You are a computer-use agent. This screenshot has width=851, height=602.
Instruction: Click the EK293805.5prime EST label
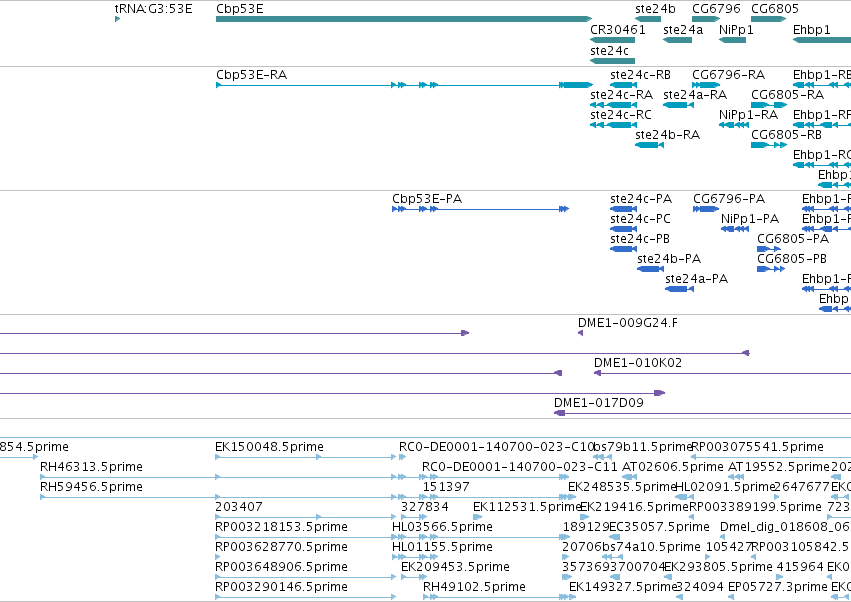click(718, 567)
